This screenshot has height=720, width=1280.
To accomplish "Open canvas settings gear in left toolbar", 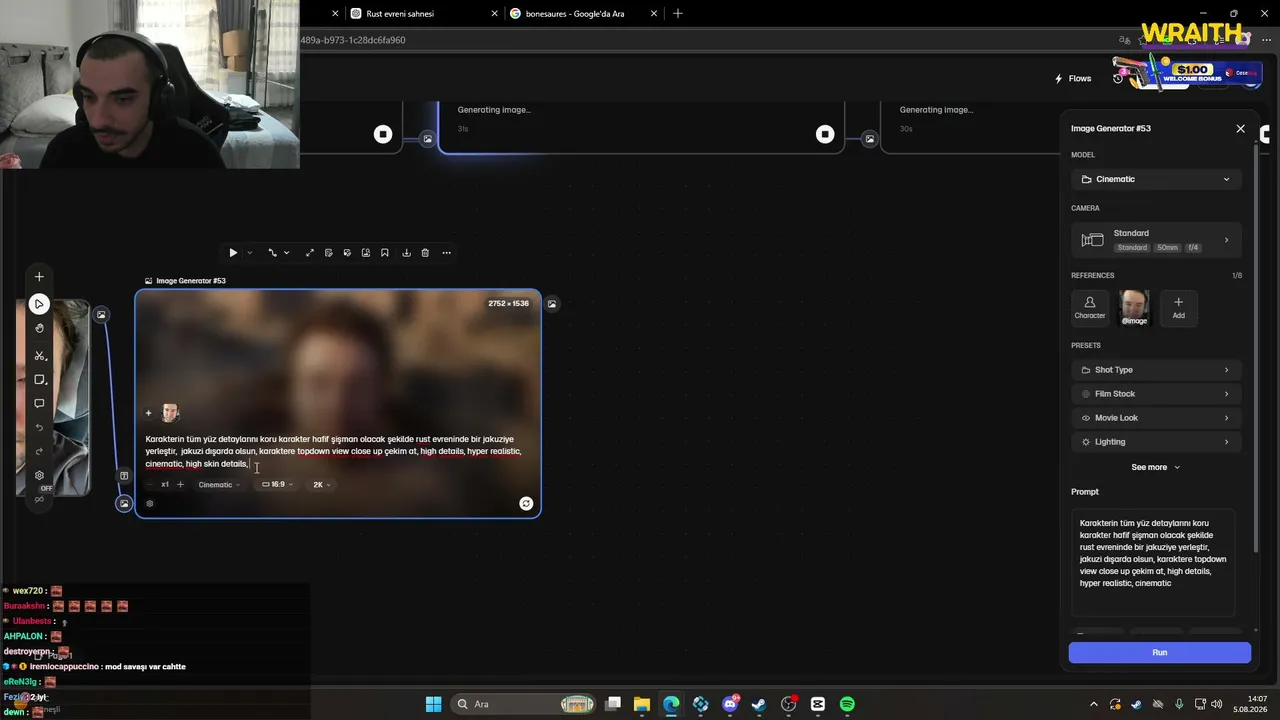I will click(x=39, y=476).
